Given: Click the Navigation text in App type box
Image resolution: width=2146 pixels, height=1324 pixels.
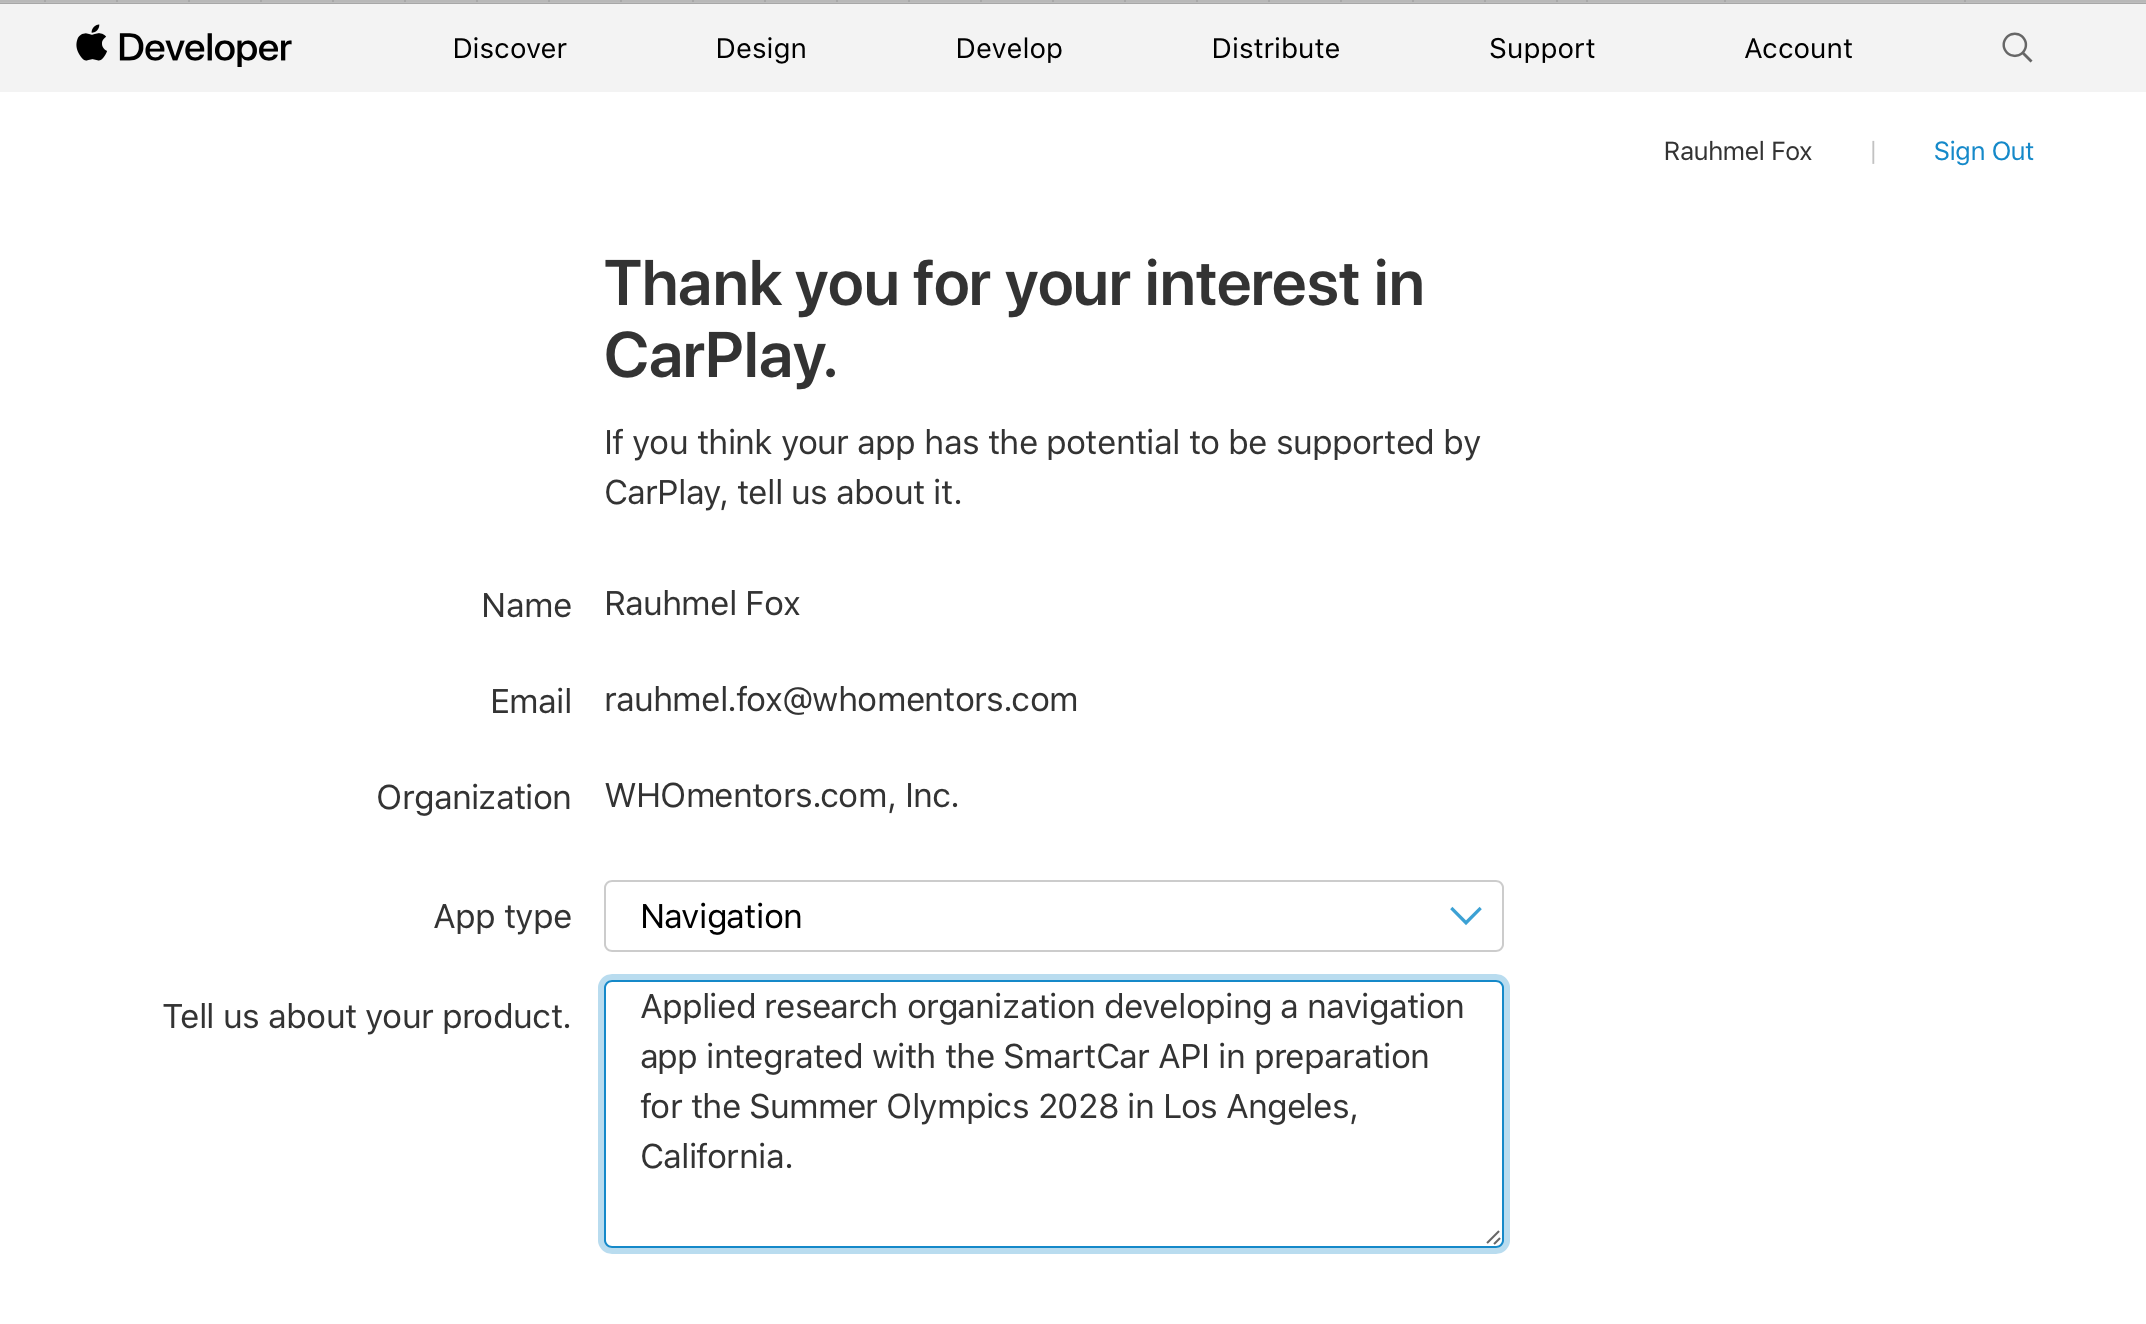Looking at the screenshot, I should tap(721, 916).
